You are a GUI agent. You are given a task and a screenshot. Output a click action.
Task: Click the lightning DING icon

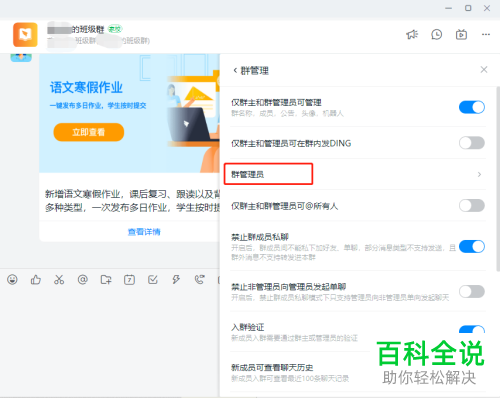coord(176,279)
